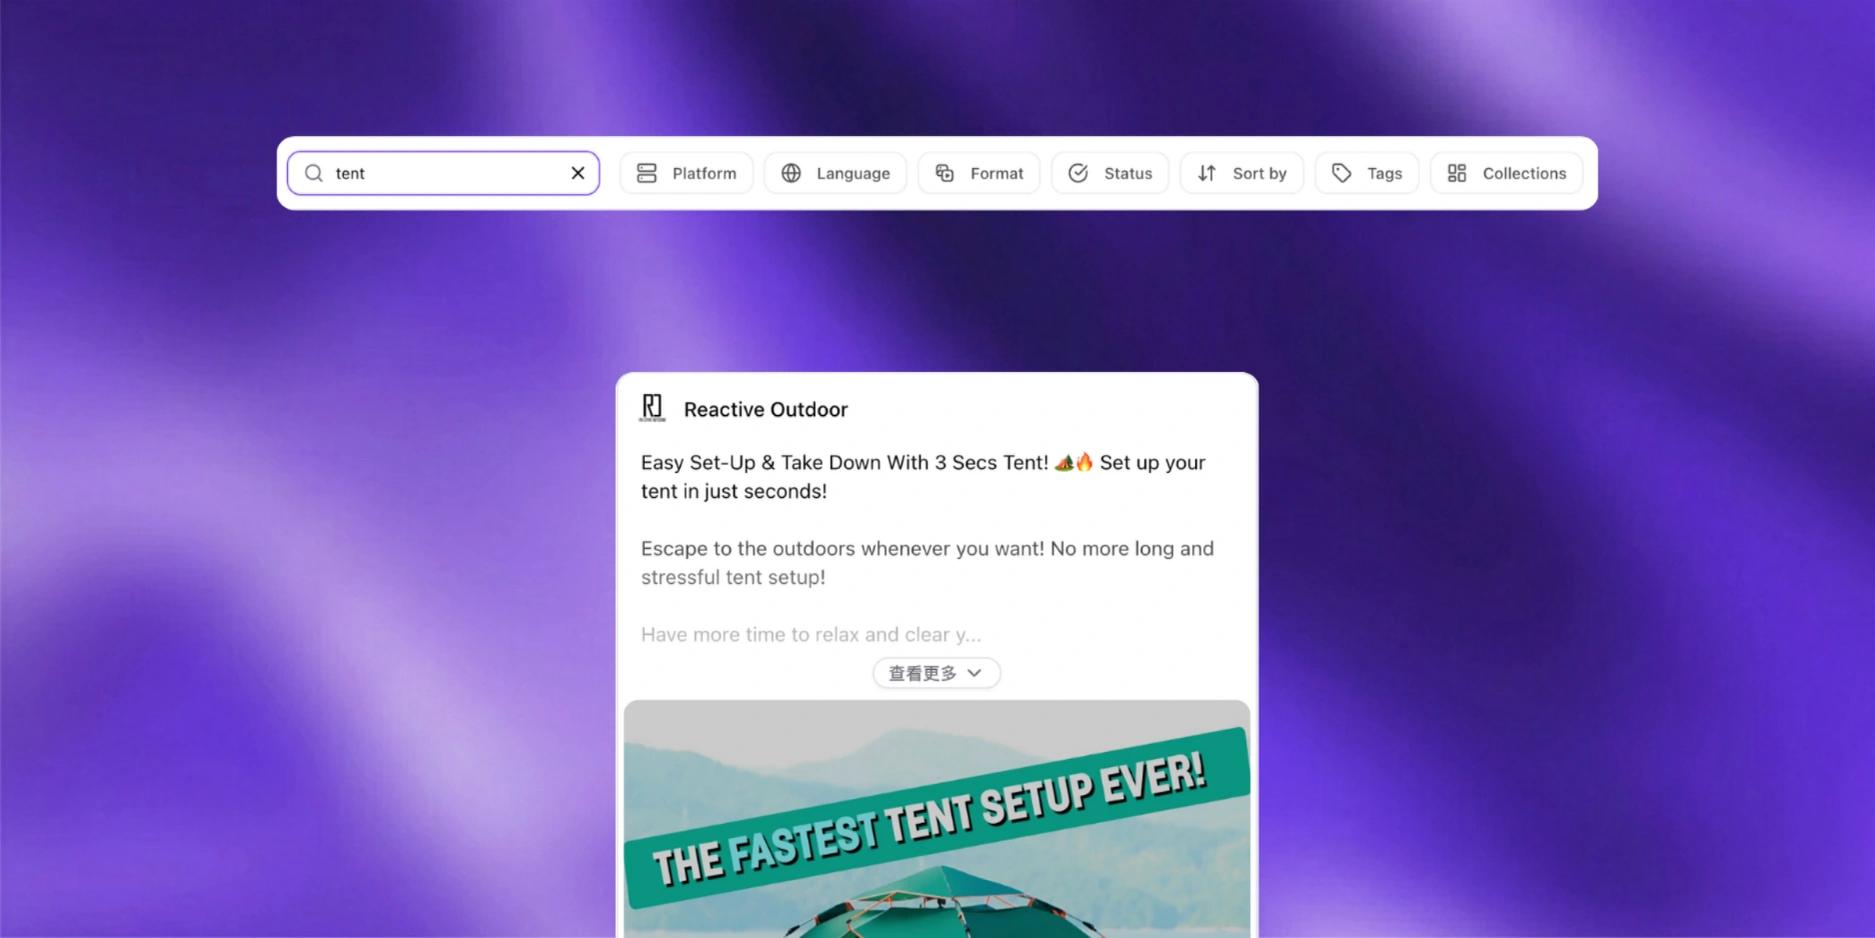This screenshot has width=1875, height=938.
Task: Clear the search text with X
Action: [x=578, y=173]
